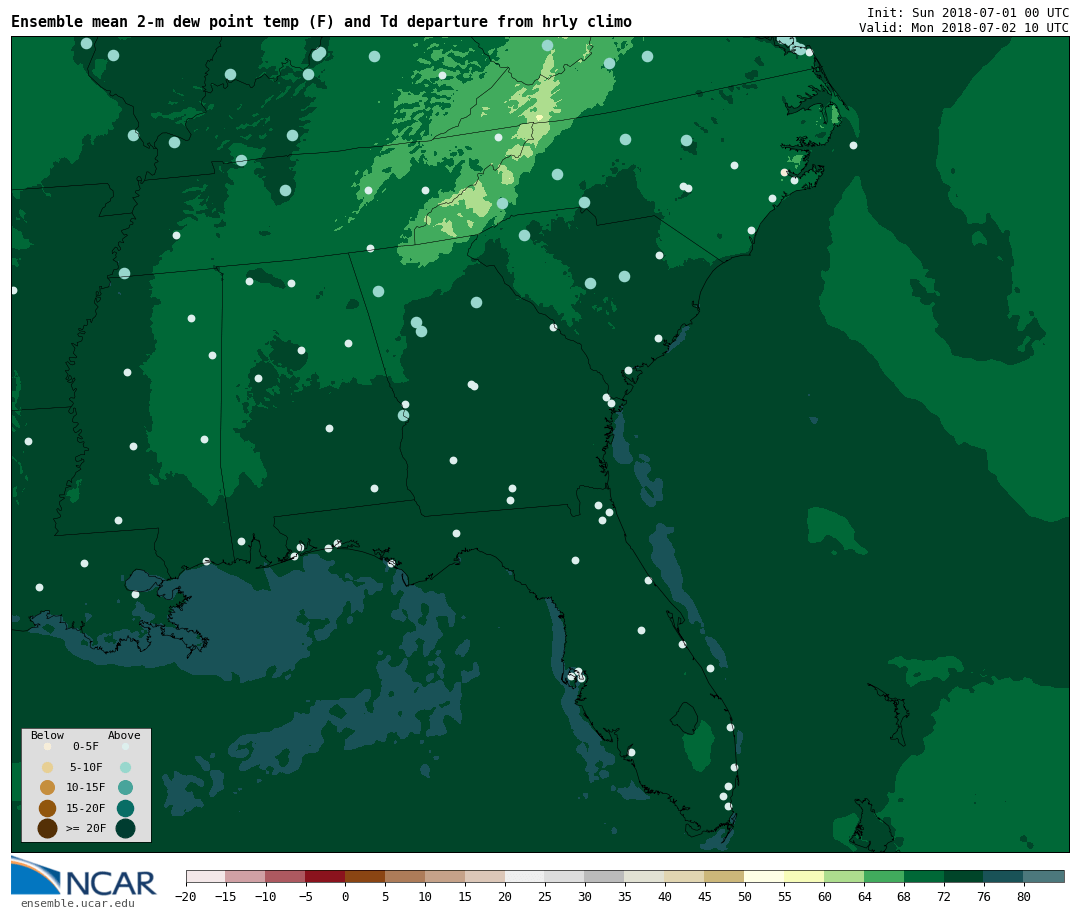
Task: Click the Above 15-20F dark teal legend circle
Action: [x=125, y=808]
